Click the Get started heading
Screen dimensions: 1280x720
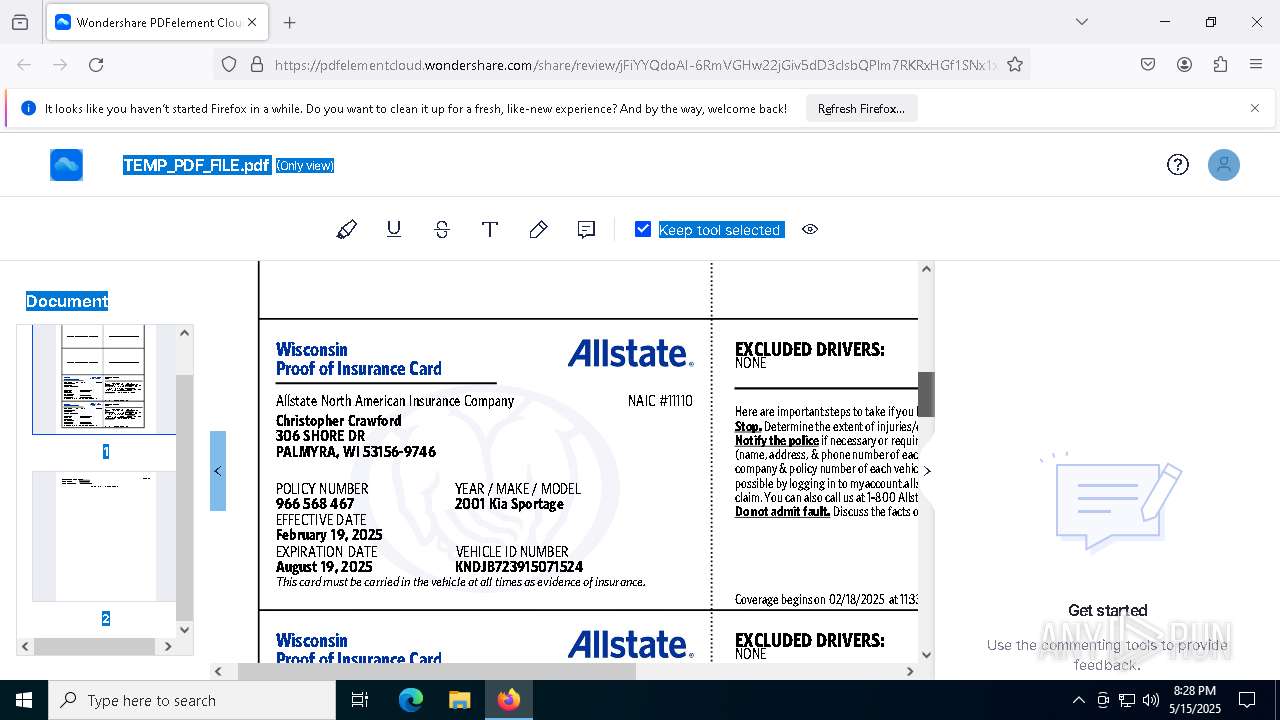click(1107, 610)
